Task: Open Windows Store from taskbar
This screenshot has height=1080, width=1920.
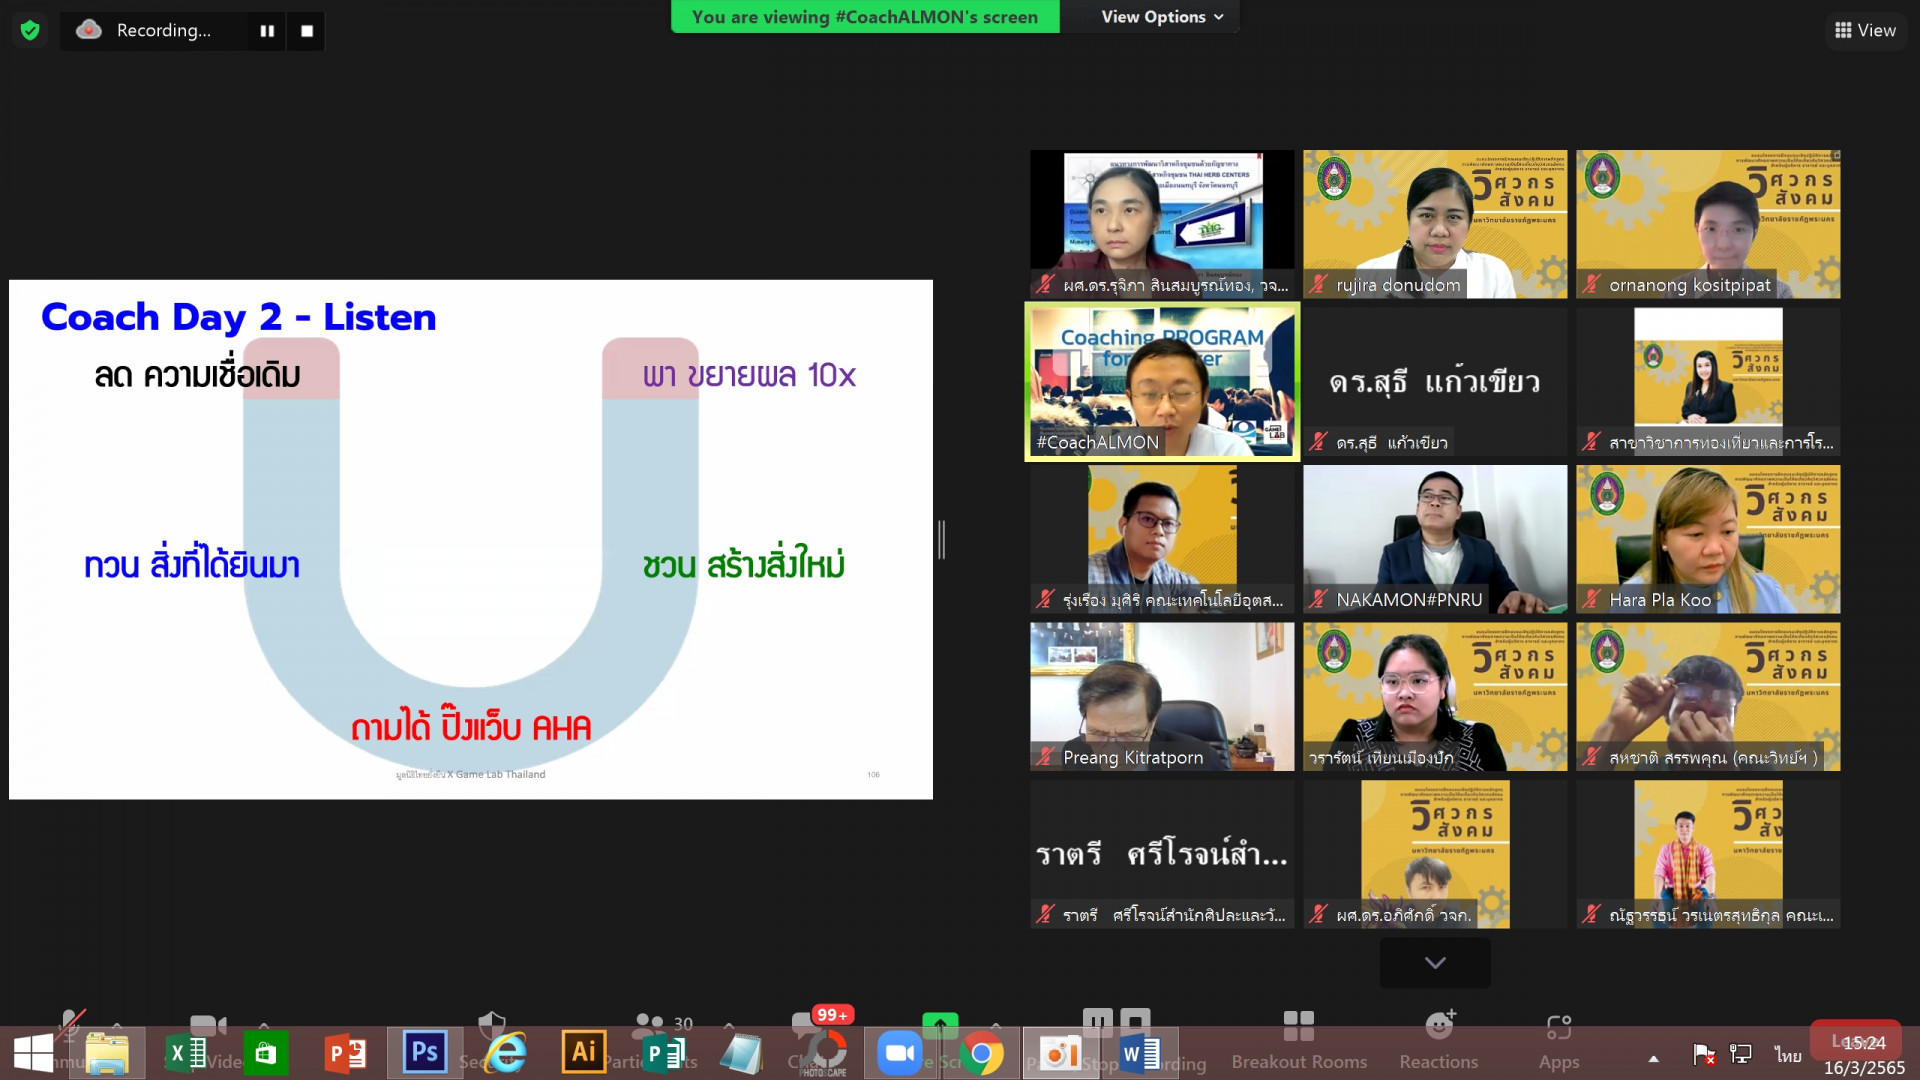Action: (265, 1054)
